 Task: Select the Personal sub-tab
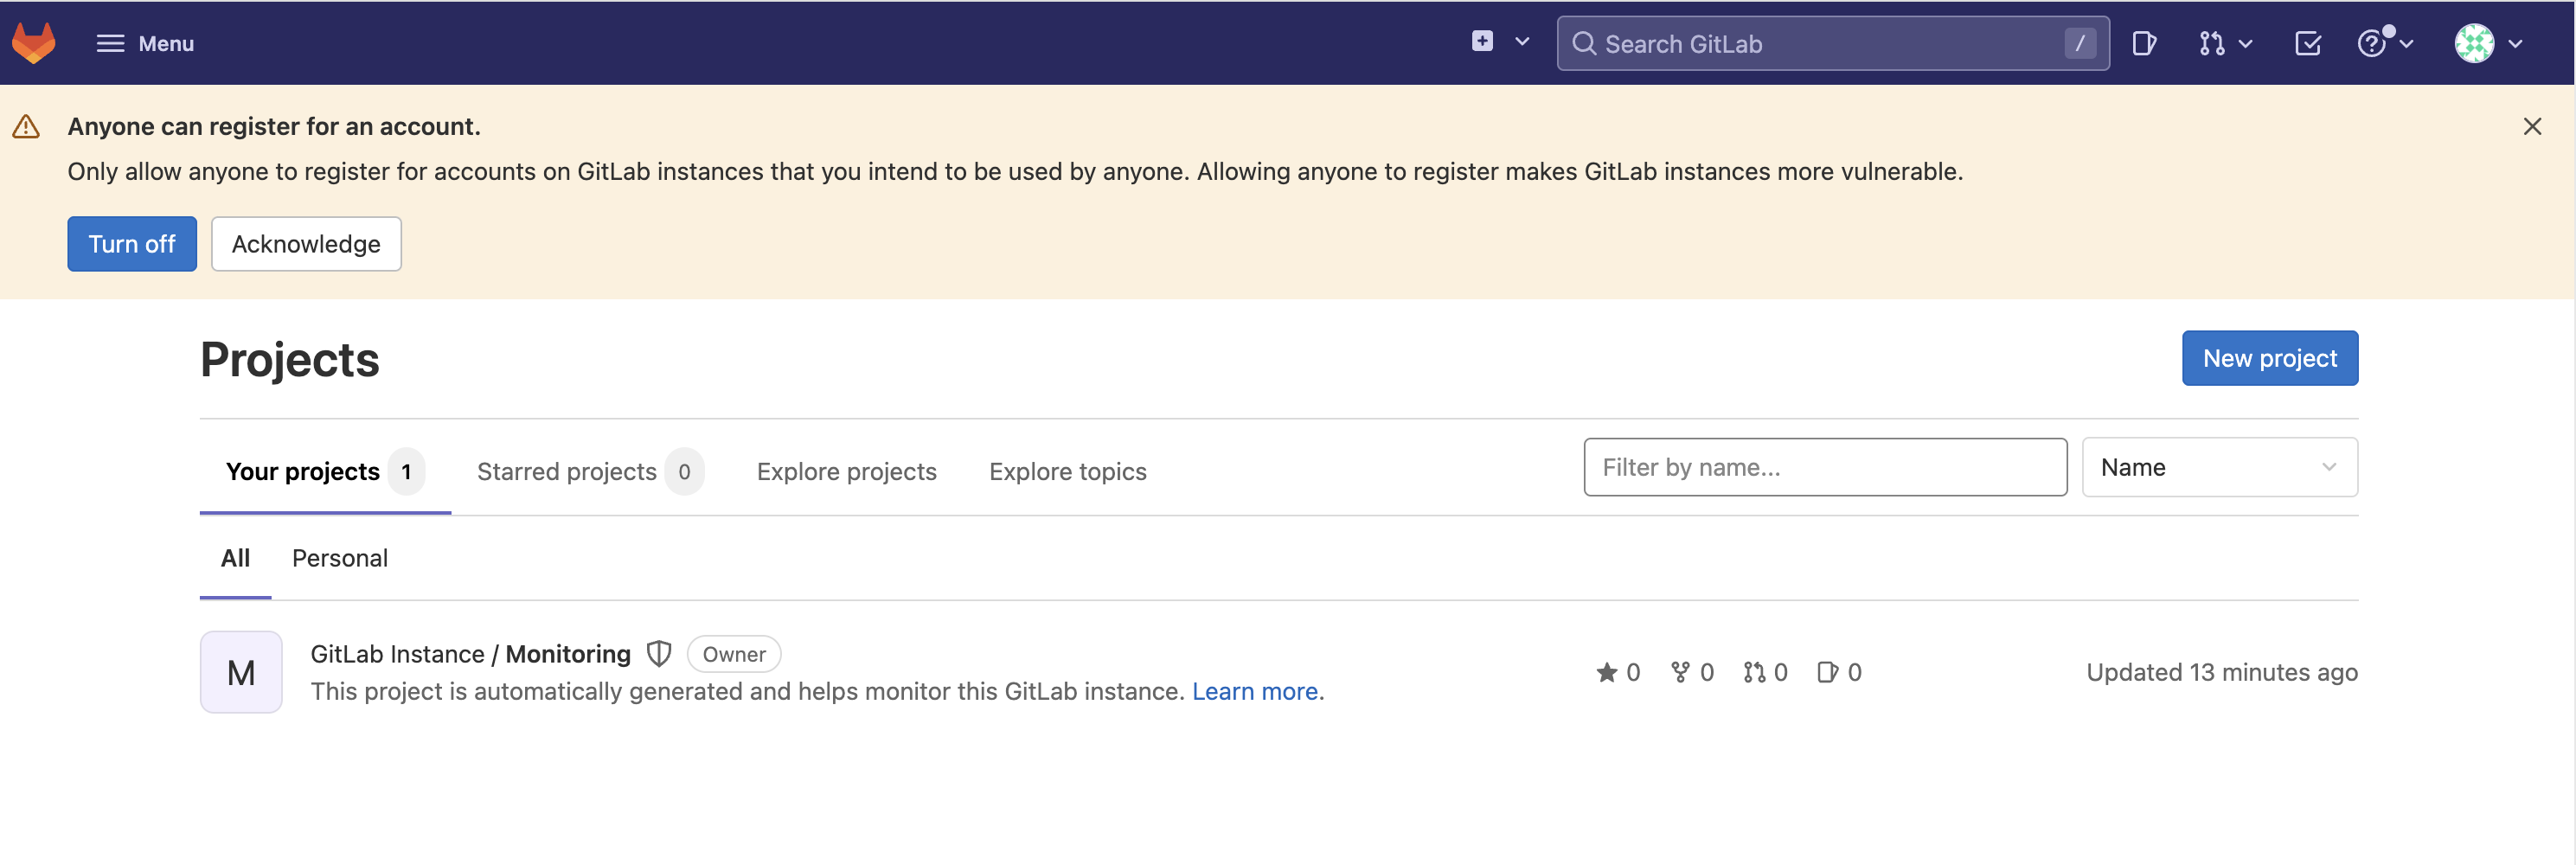[x=340, y=558]
